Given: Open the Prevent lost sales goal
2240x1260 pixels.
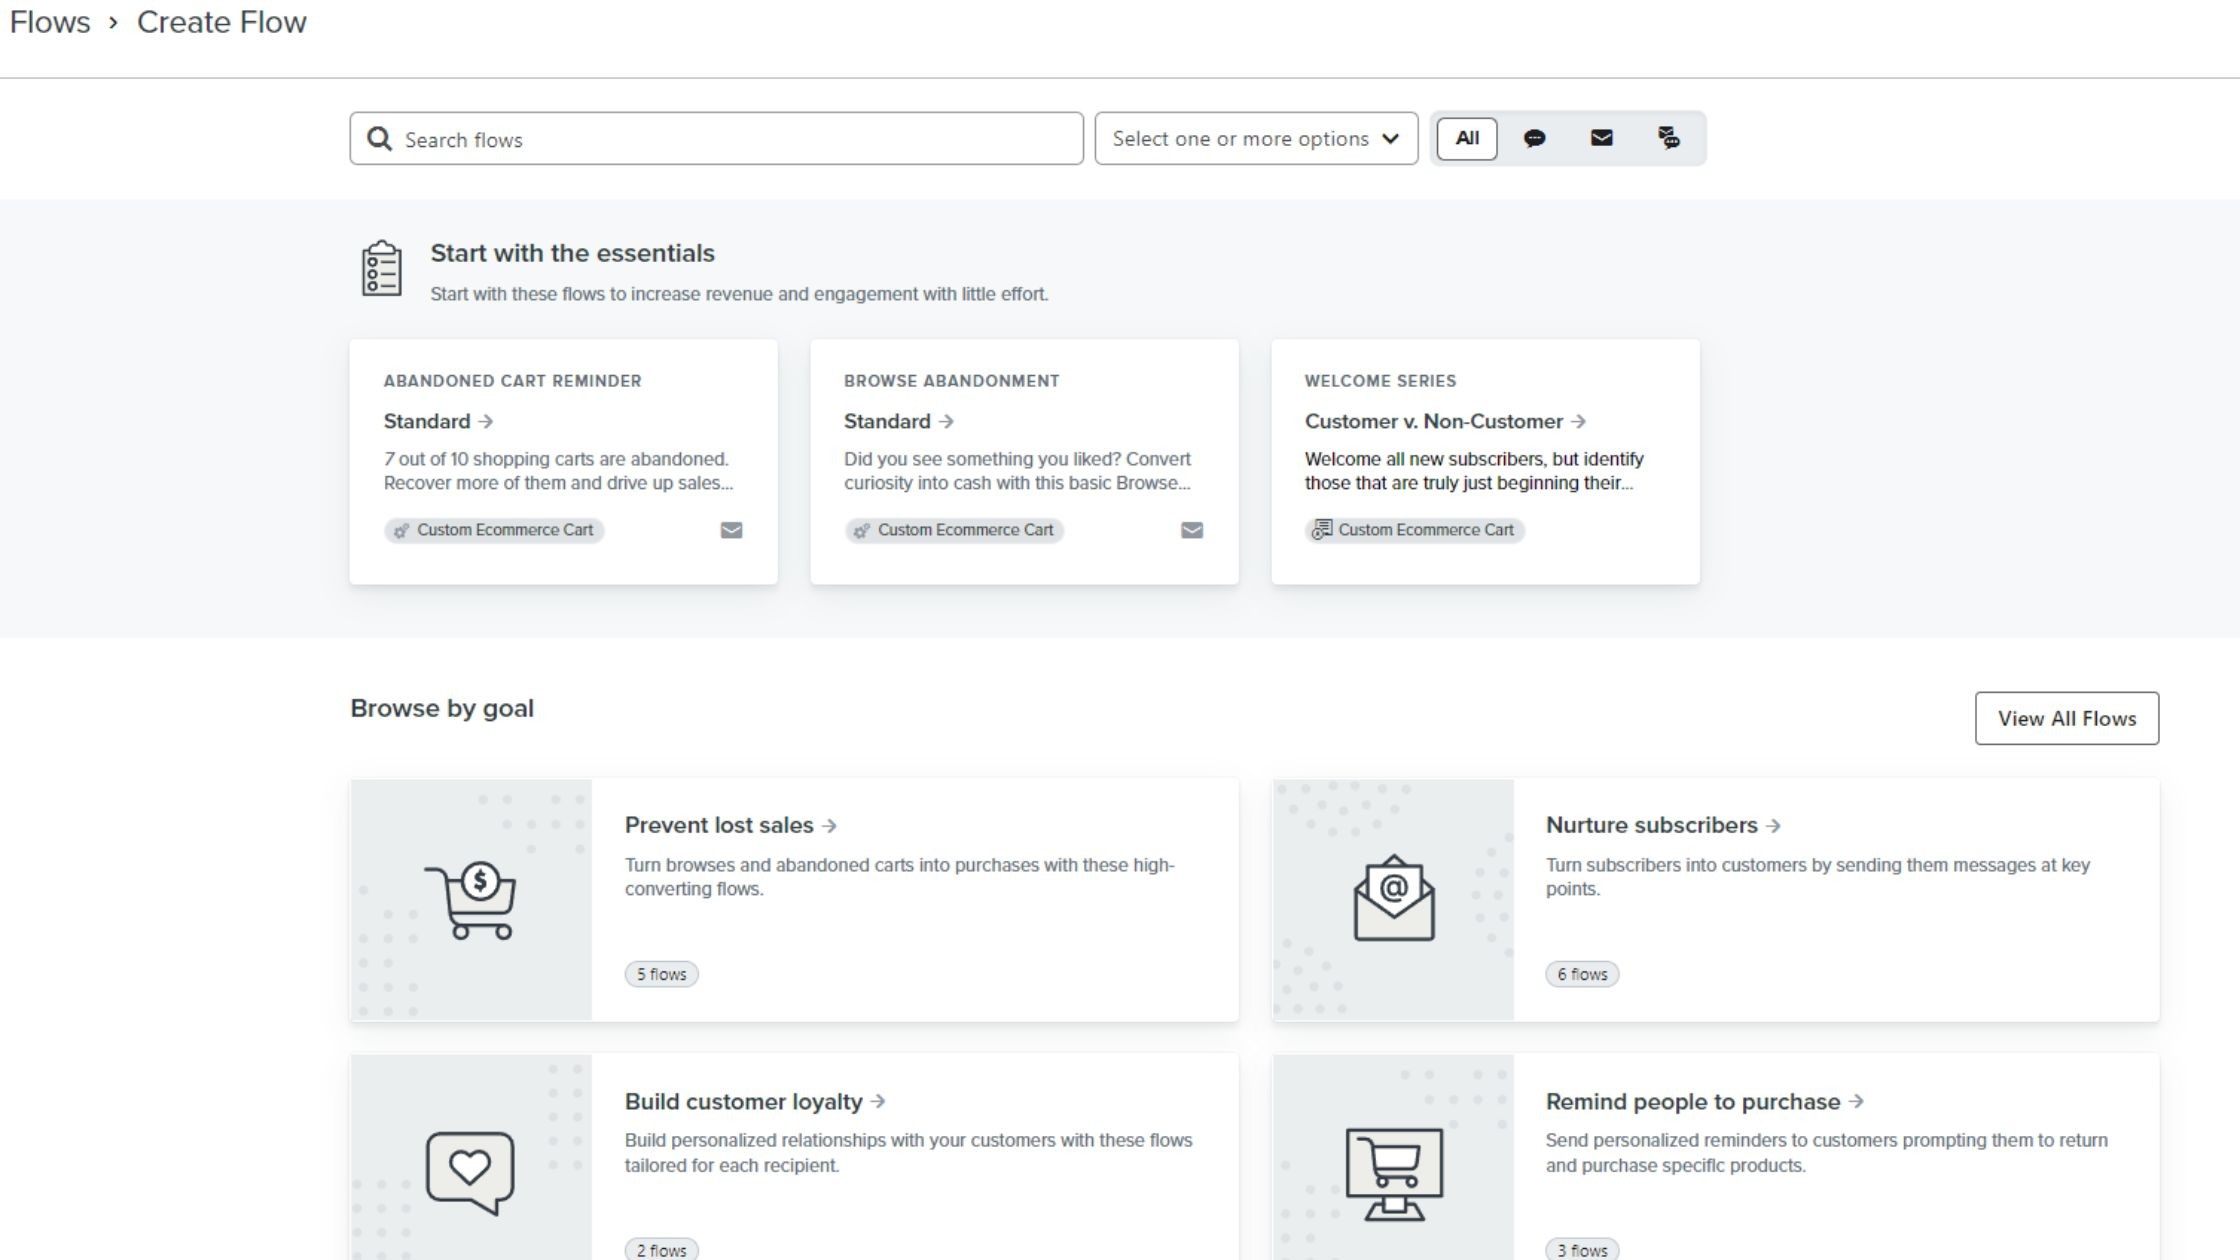Looking at the screenshot, I should pyautogui.click(x=730, y=825).
